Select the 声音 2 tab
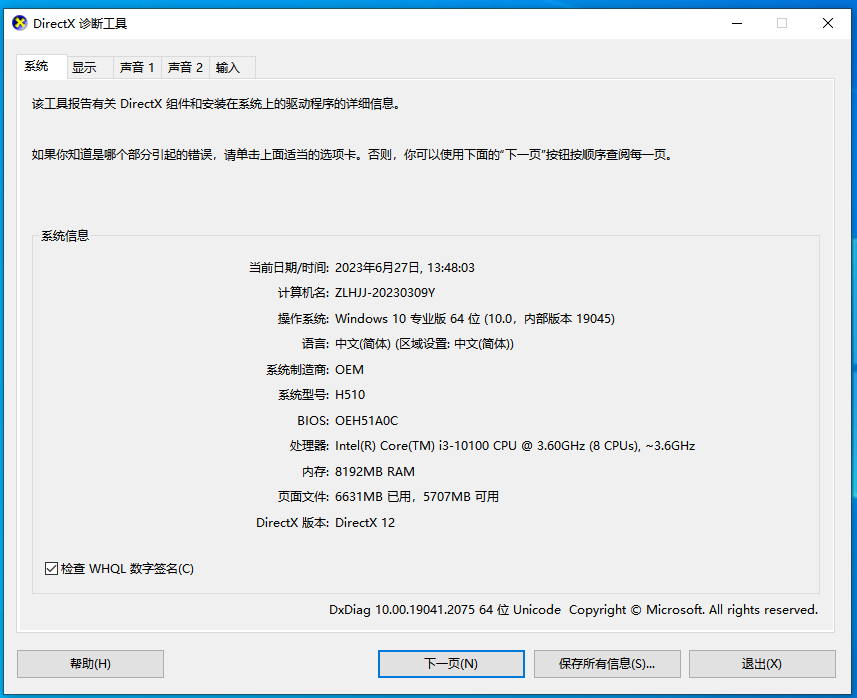 coord(184,67)
